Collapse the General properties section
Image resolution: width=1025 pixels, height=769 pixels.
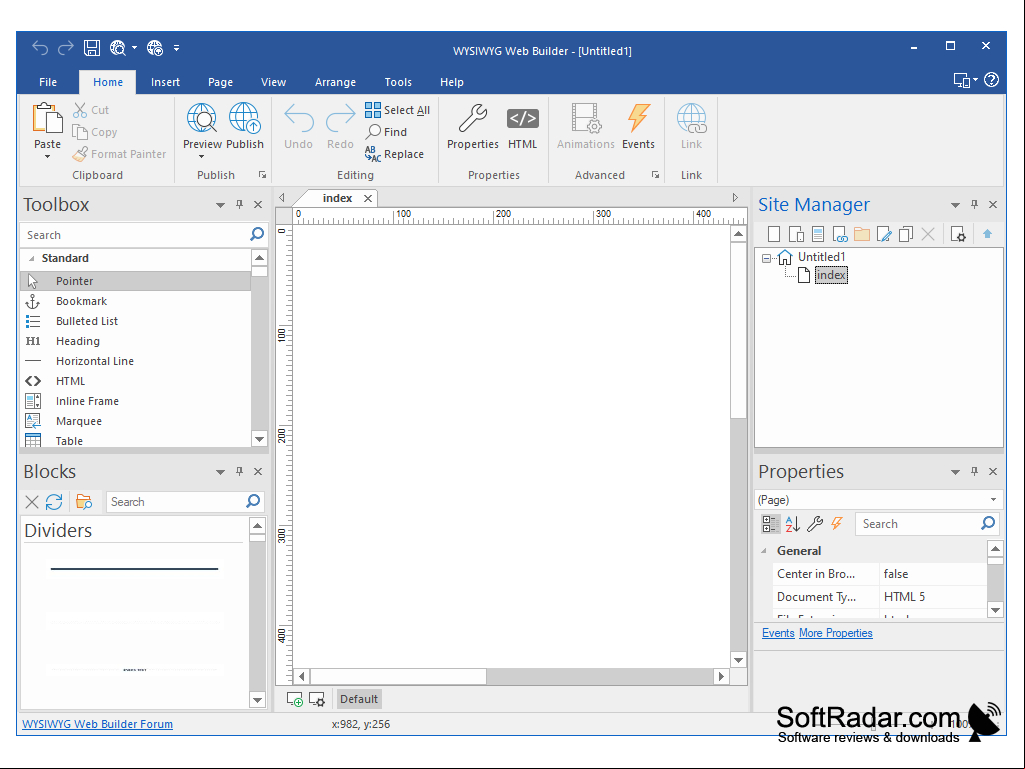[764, 551]
